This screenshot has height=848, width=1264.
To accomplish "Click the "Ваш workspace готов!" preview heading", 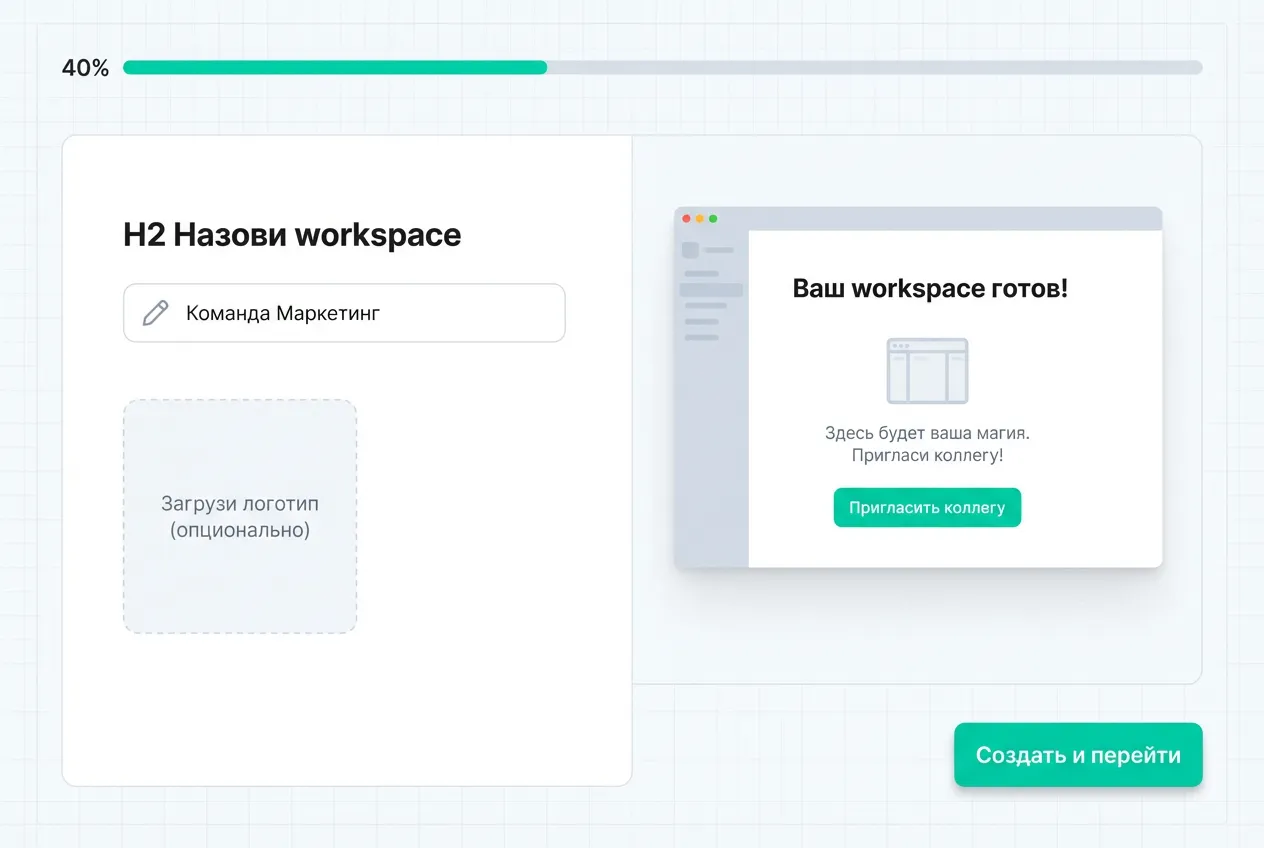I will click(x=930, y=289).
